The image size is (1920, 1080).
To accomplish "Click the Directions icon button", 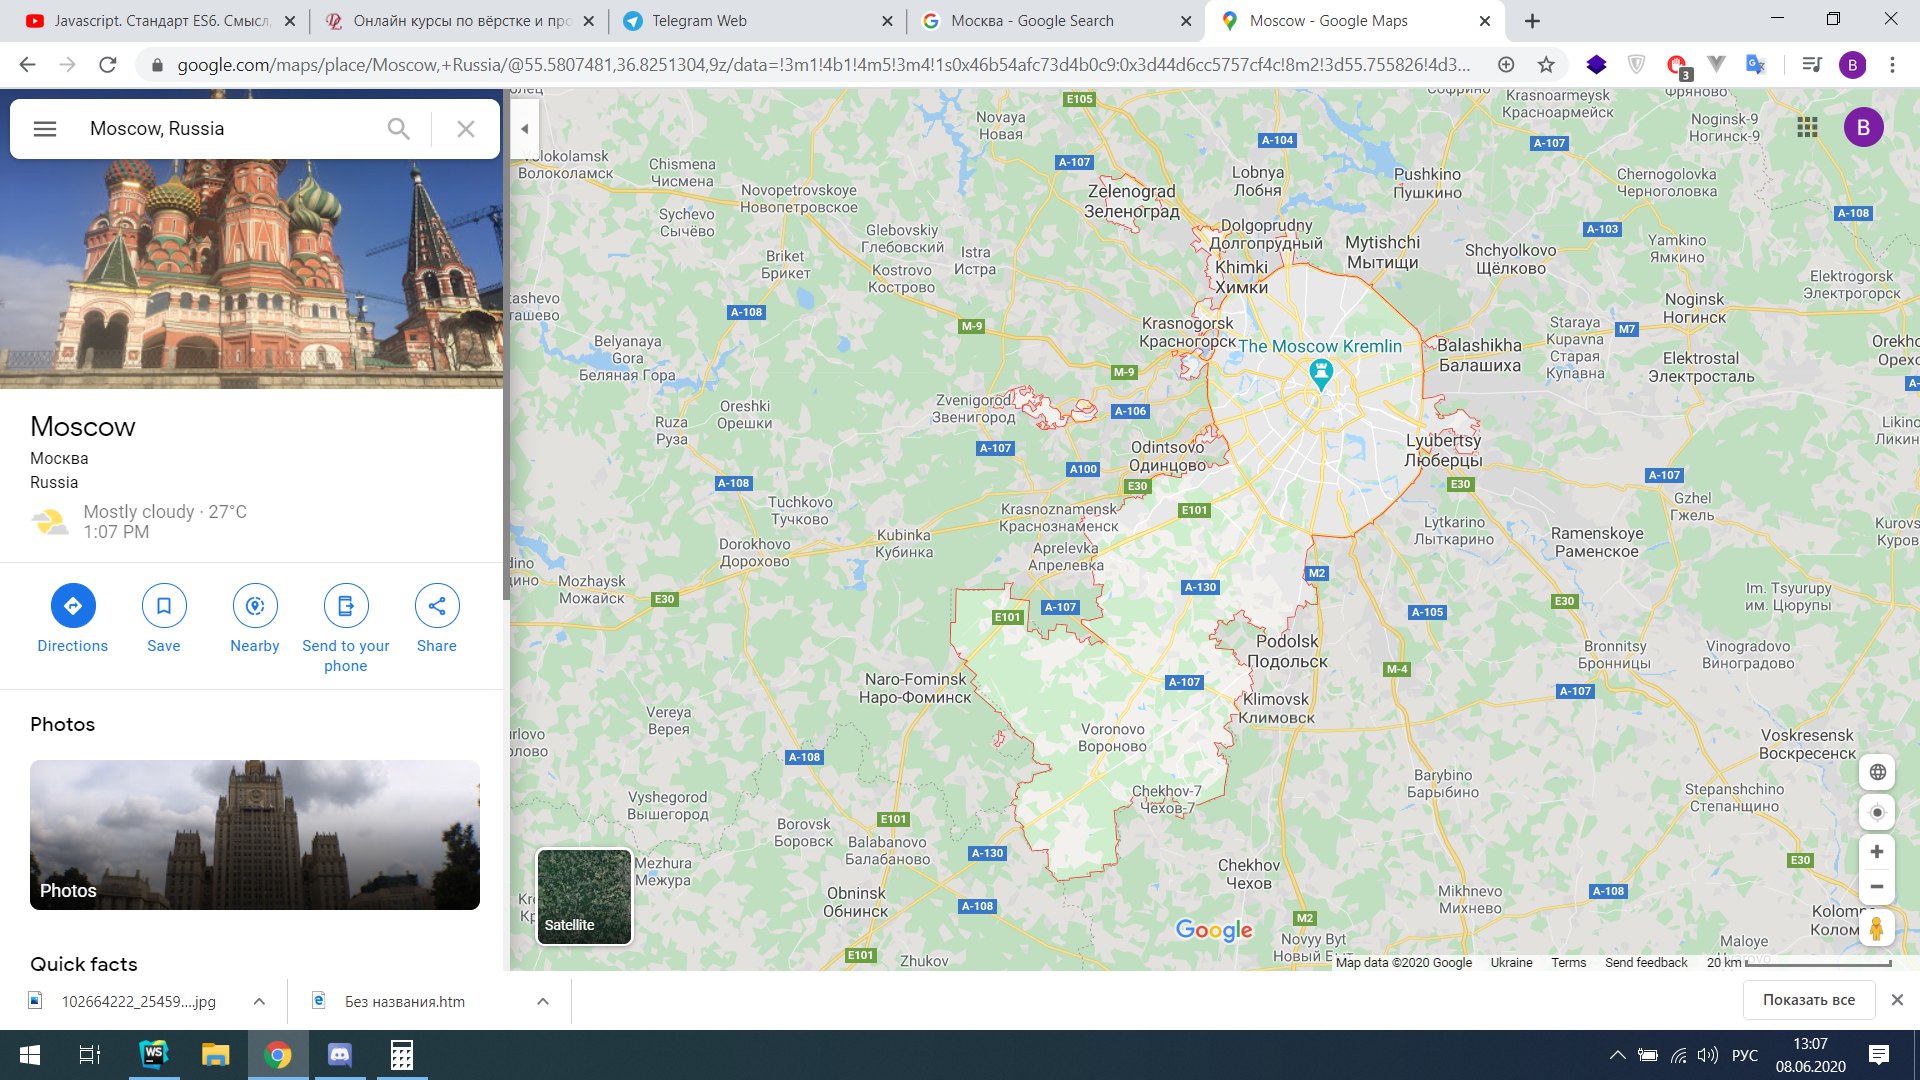I will pos(73,605).
